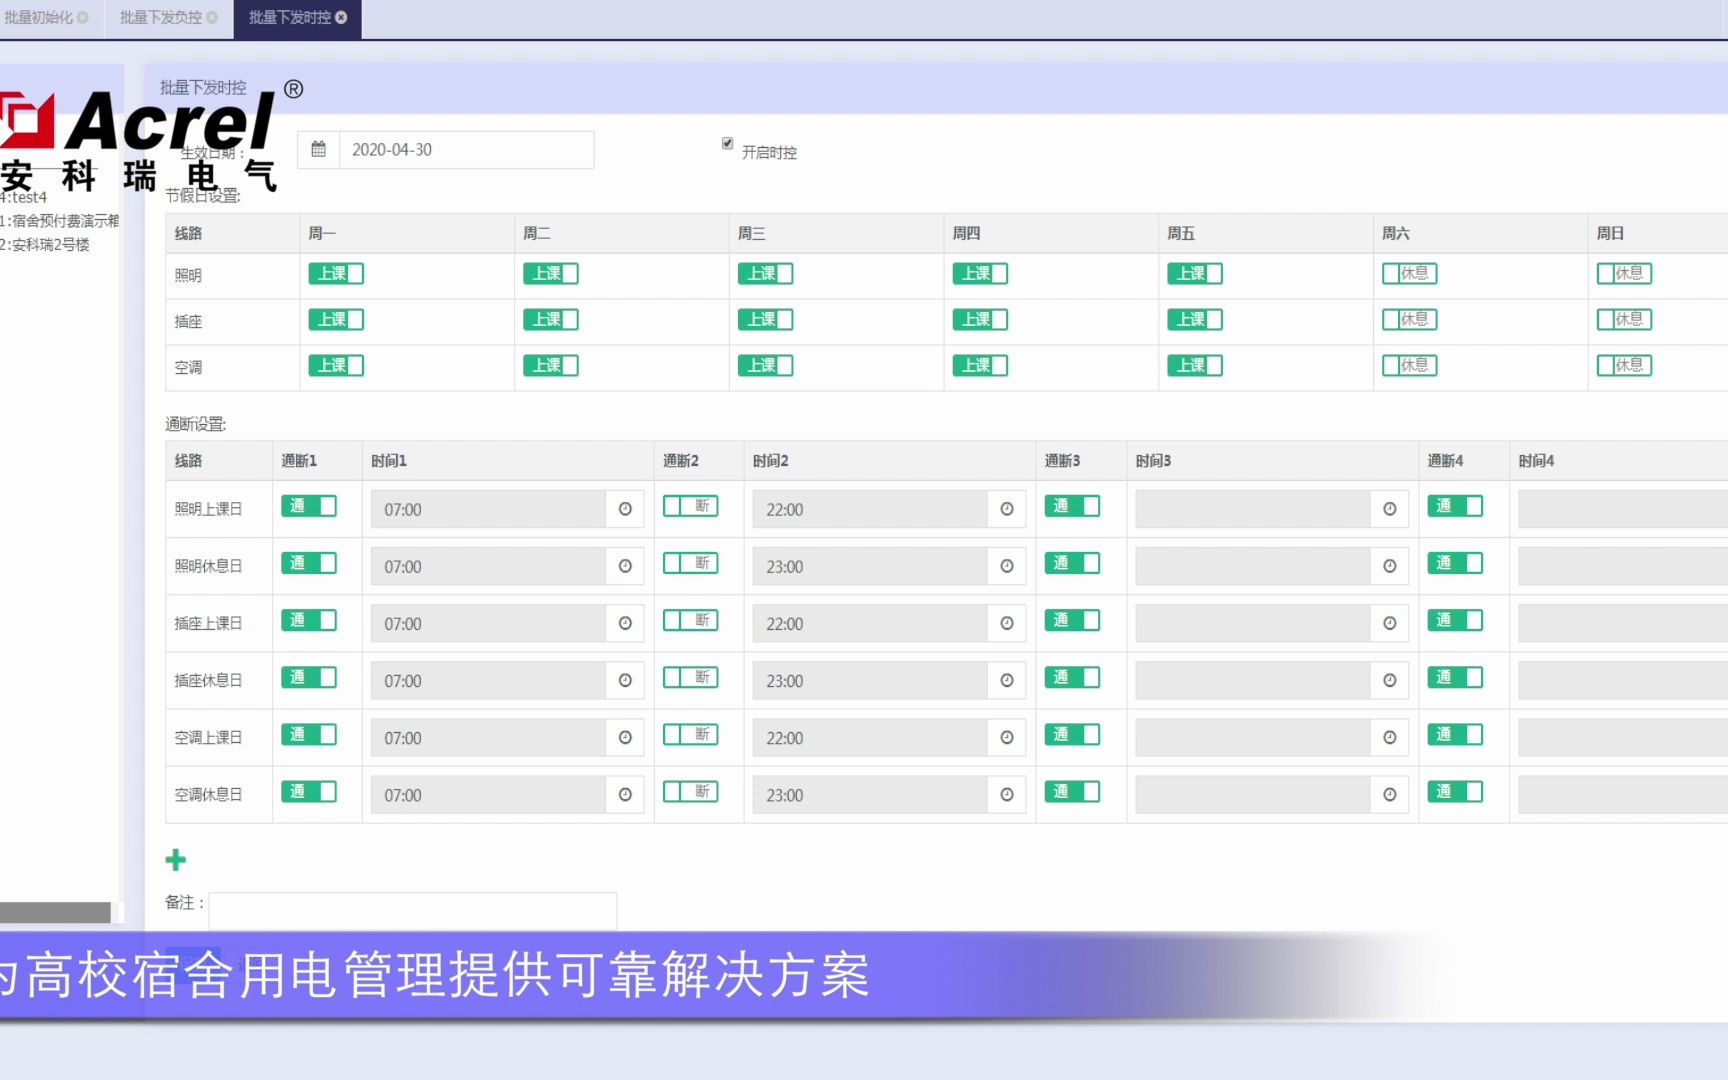This screenshot has height=1080, width=1728.
Task: Click the left panel horizontal scrollbar
Action: coord(55,912)
